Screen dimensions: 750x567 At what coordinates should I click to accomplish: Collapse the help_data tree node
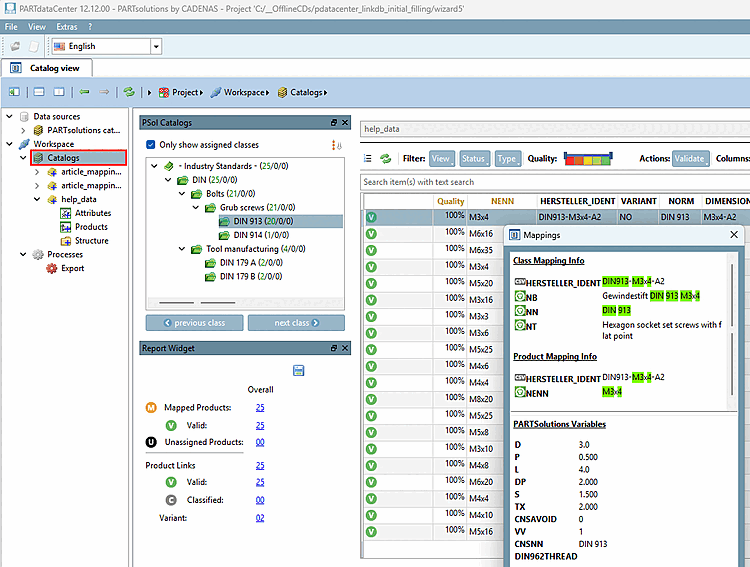click(37, 199)
